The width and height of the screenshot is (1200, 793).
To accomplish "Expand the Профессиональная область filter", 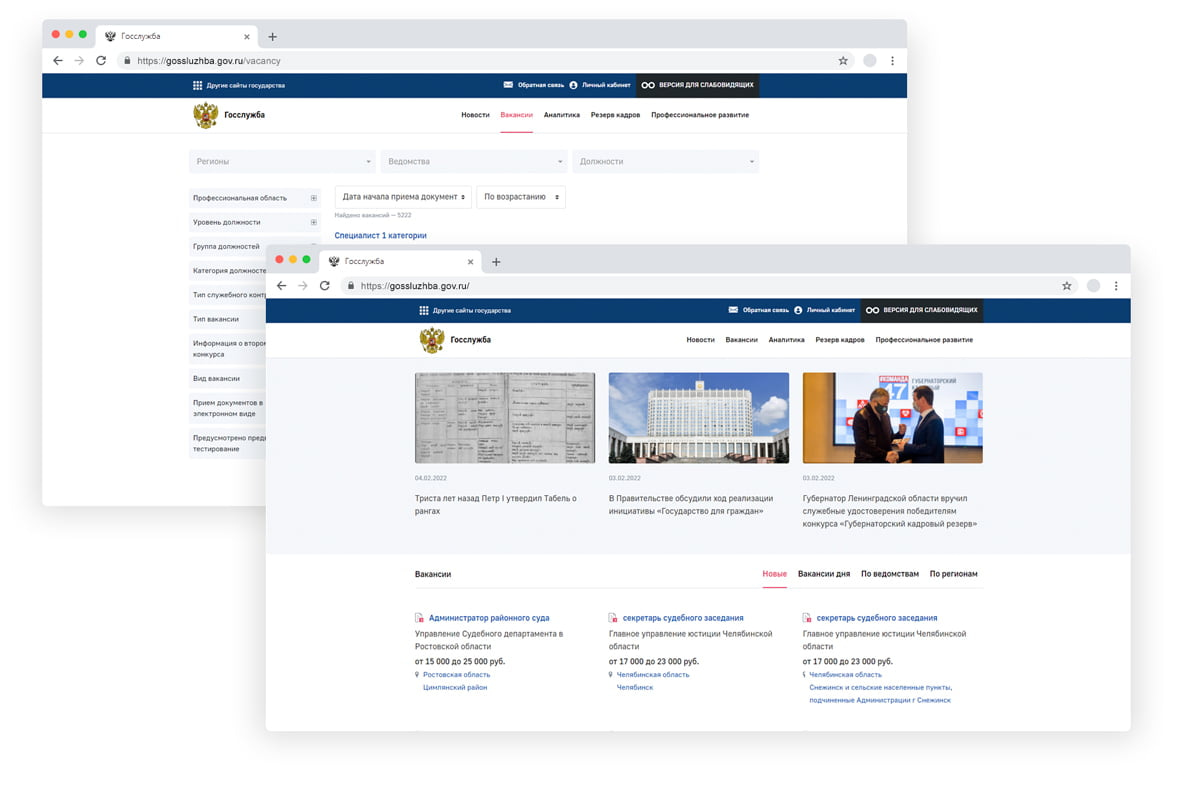I will 313,198.
